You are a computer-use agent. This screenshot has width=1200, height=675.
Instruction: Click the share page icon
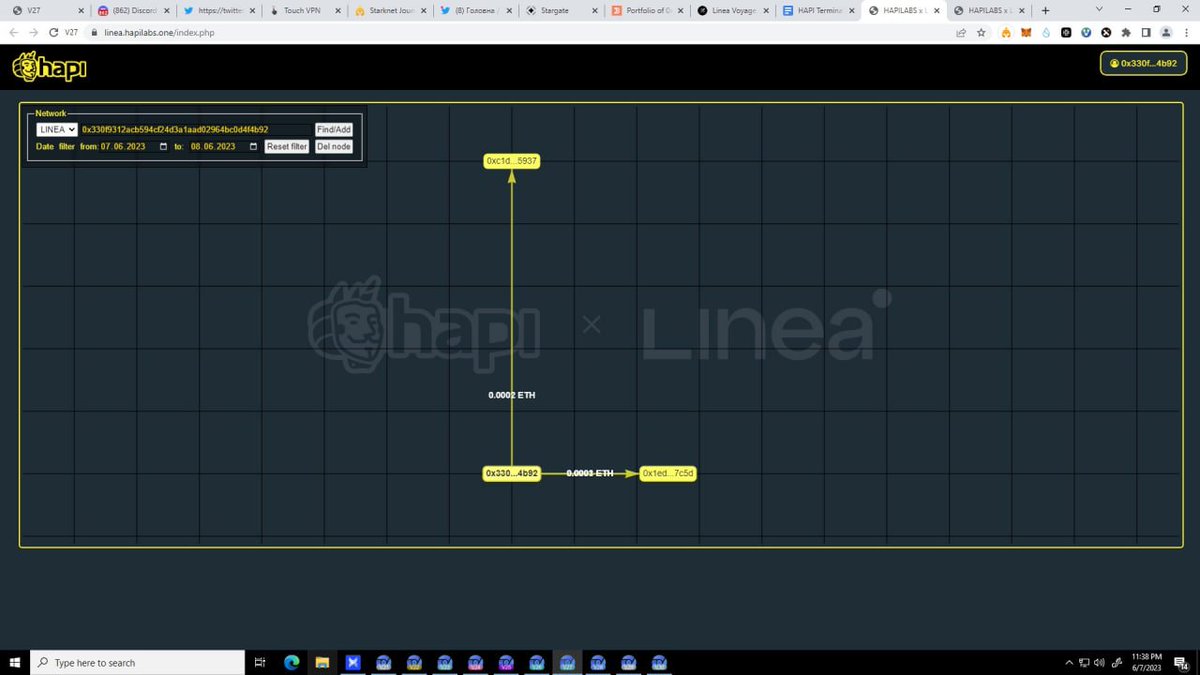[x=961, y=32]
